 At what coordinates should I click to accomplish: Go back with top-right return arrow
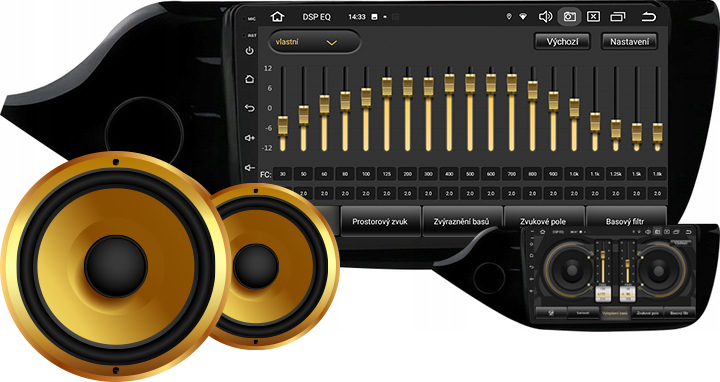pos(648,17)
